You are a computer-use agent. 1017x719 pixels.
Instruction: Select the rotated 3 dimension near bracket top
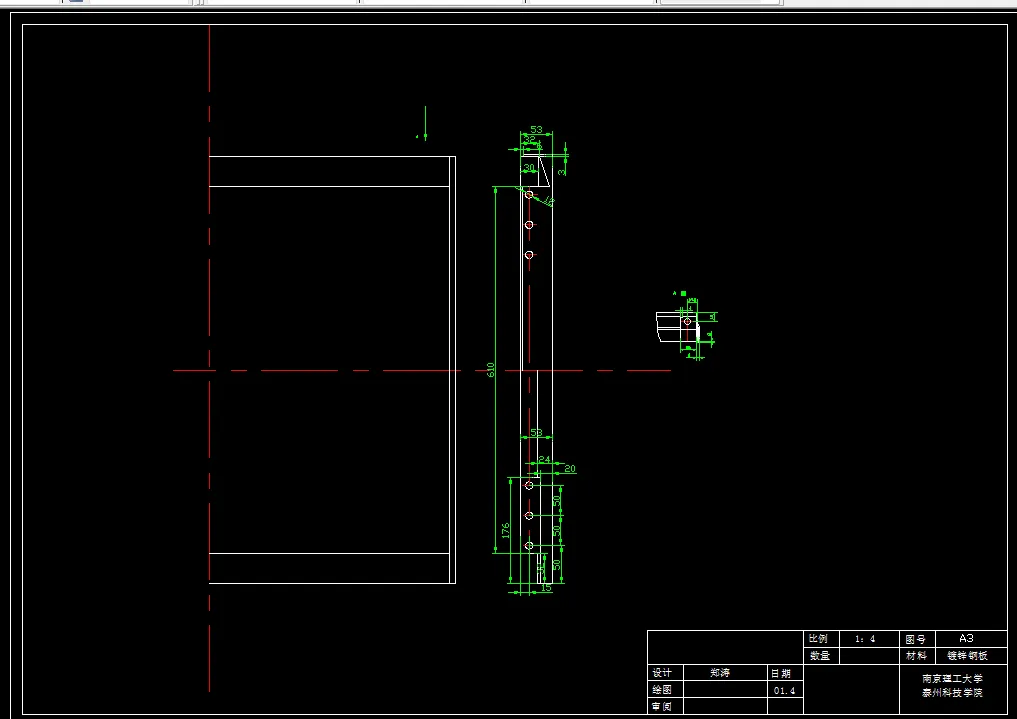(x=562, y=172)
